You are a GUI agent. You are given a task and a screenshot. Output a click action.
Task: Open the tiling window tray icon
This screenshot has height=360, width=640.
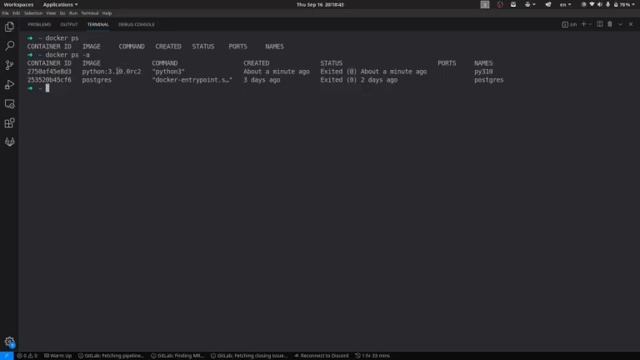click(x=484, y=4)
